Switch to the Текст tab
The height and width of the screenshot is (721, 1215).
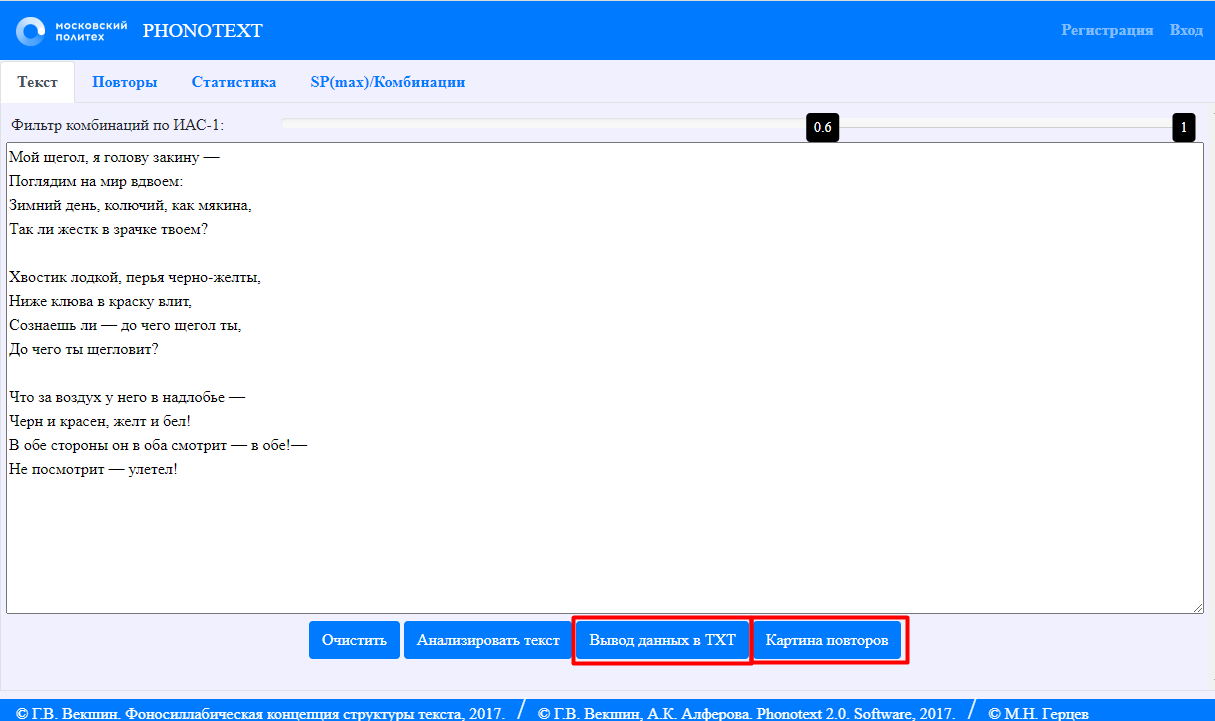(38, 82)
